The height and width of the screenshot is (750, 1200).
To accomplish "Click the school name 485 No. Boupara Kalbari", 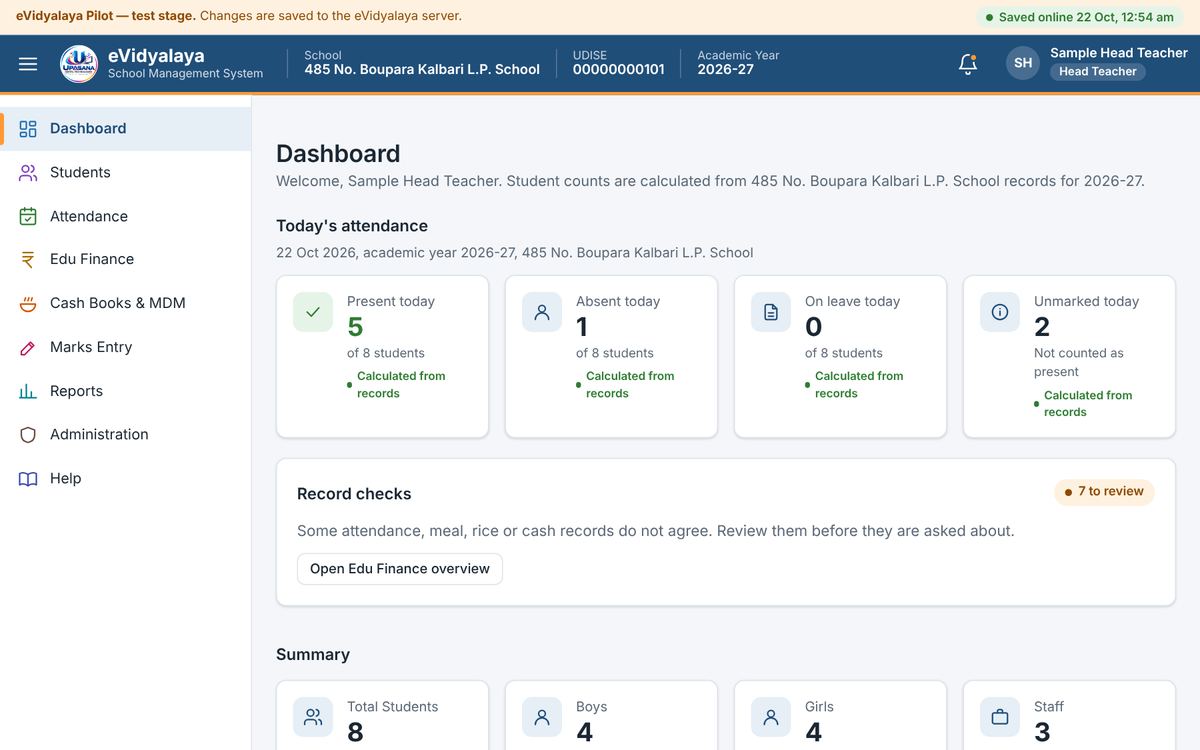I will click(422, 70).
